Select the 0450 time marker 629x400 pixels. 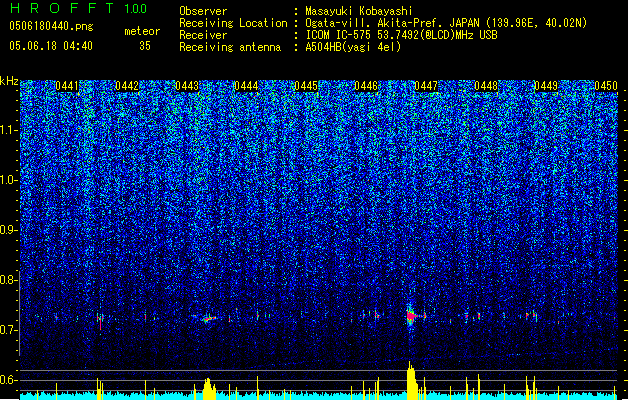tap(606, 86)
